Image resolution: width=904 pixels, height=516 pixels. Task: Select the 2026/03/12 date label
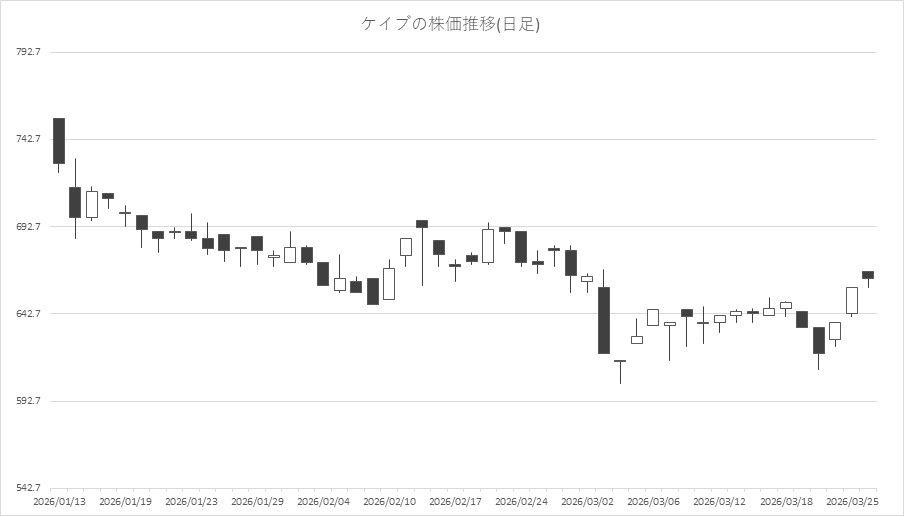(x=719, y=500)
